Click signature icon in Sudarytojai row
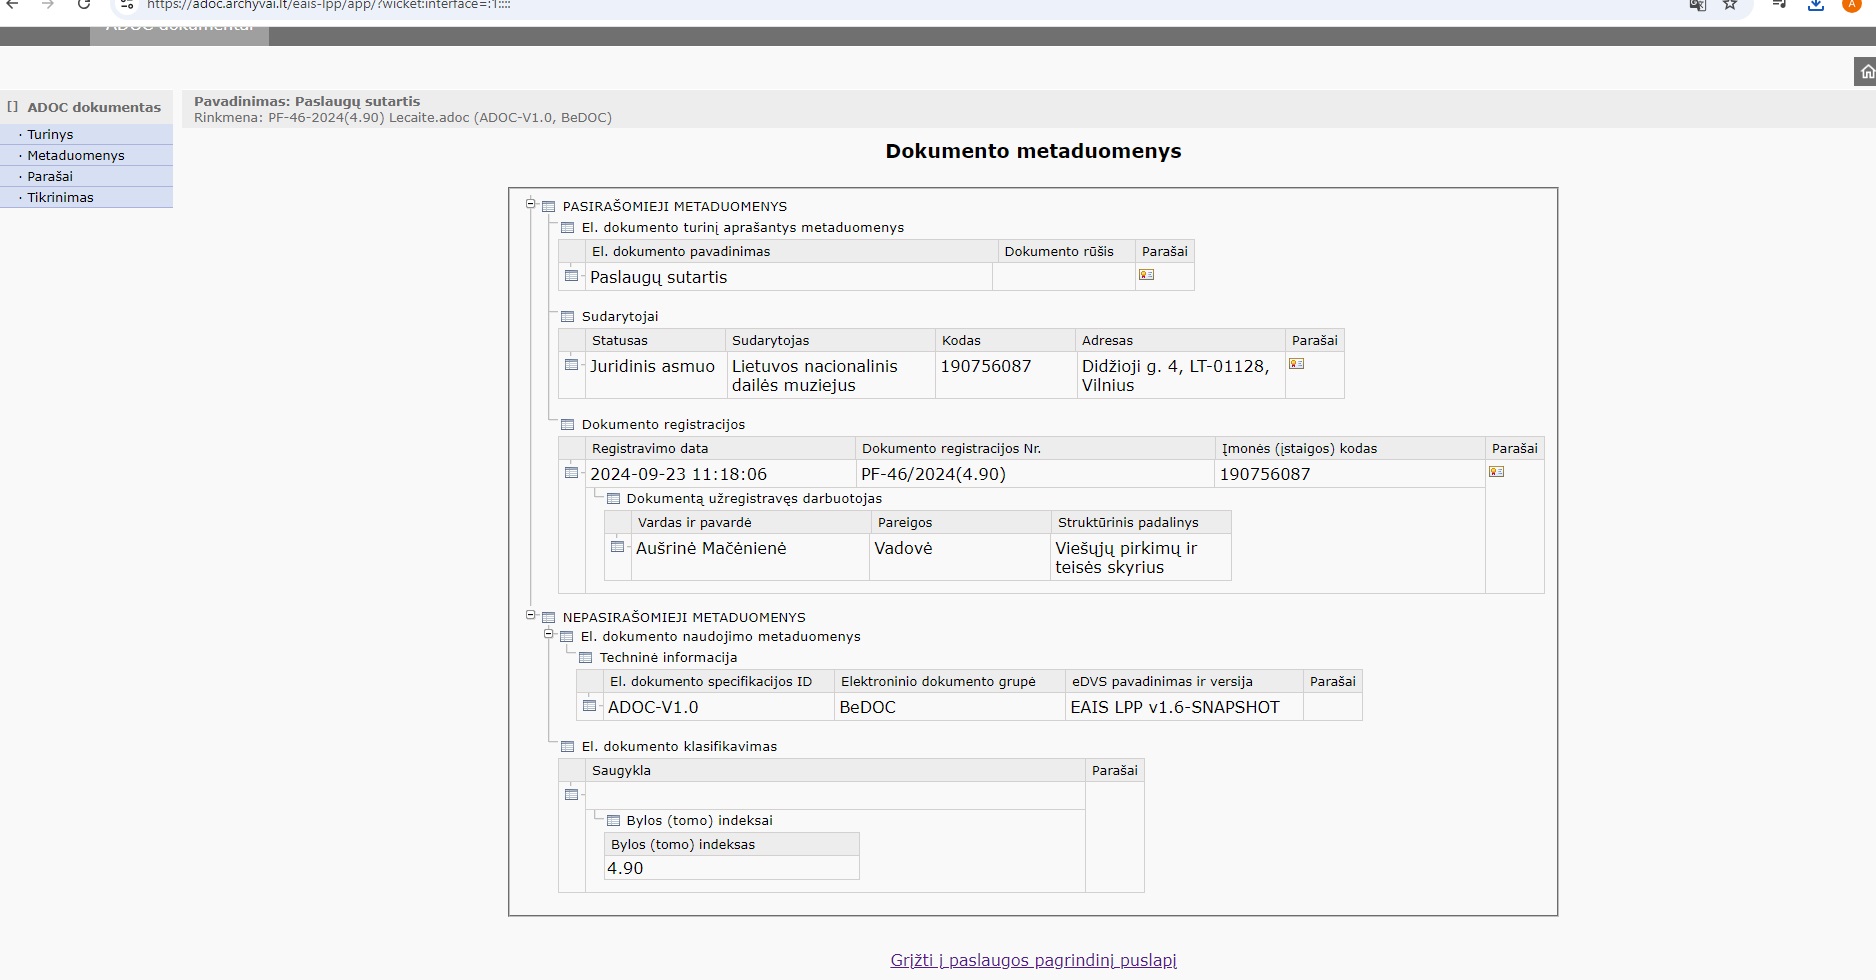1876x980 pixels. (1296, 364)
